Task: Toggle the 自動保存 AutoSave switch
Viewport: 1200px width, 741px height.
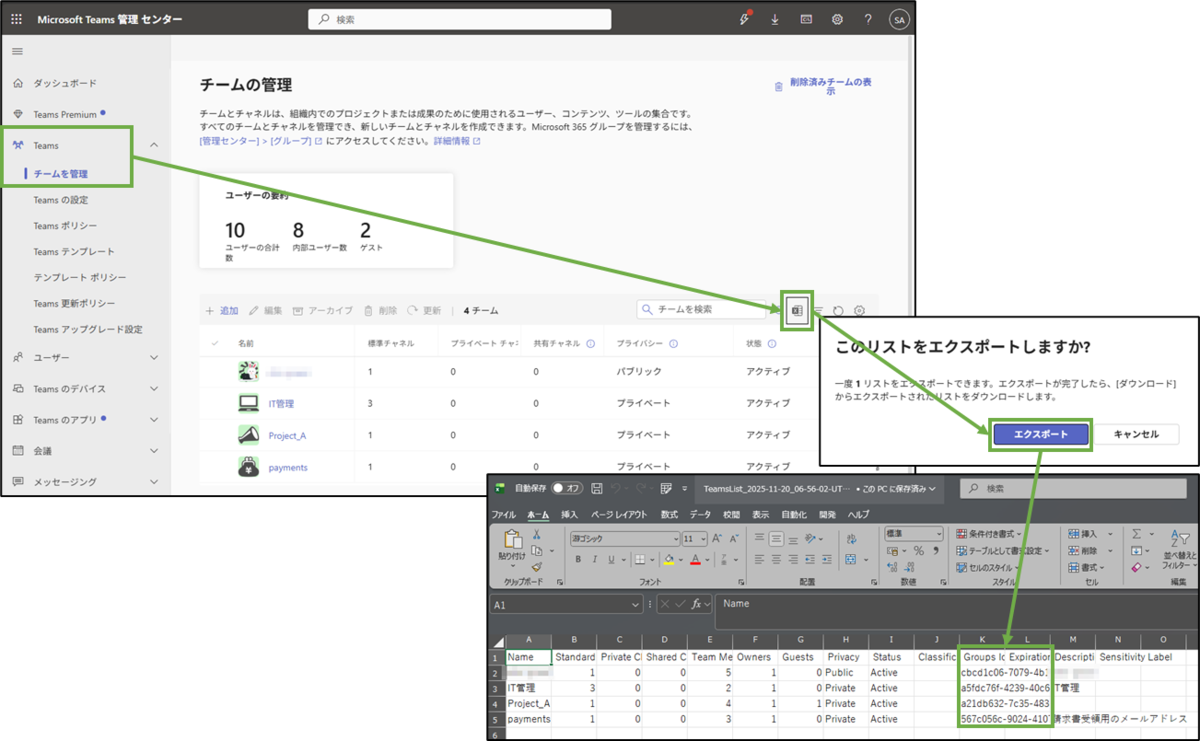Action: coord(567,489)
